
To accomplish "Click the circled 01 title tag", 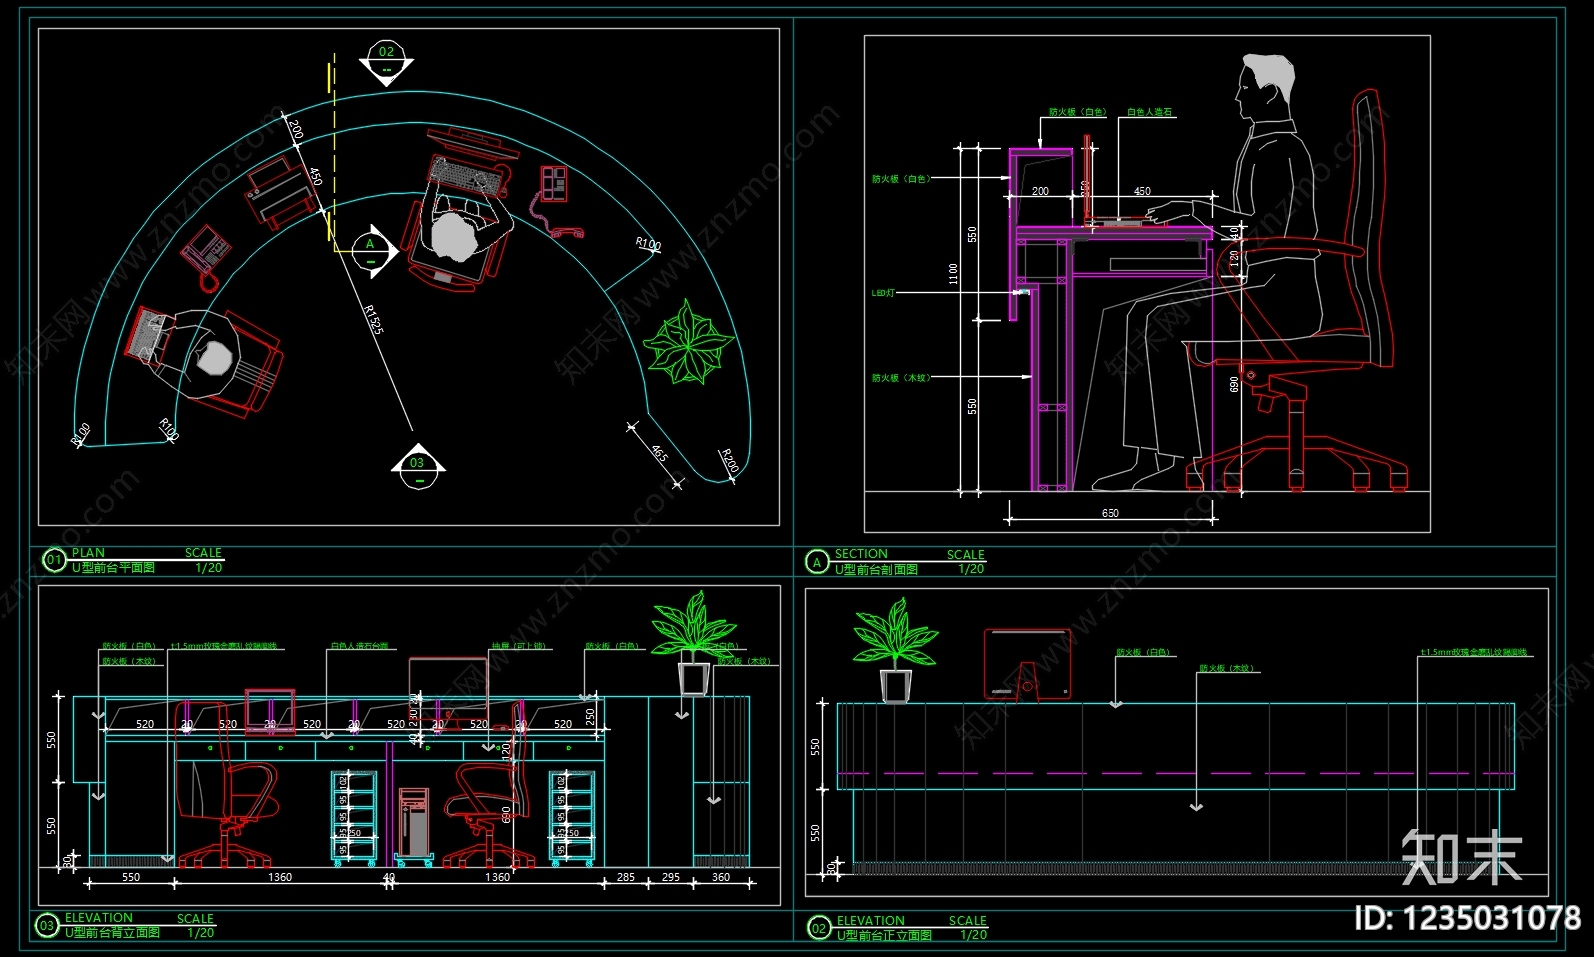I will point(53,561).
